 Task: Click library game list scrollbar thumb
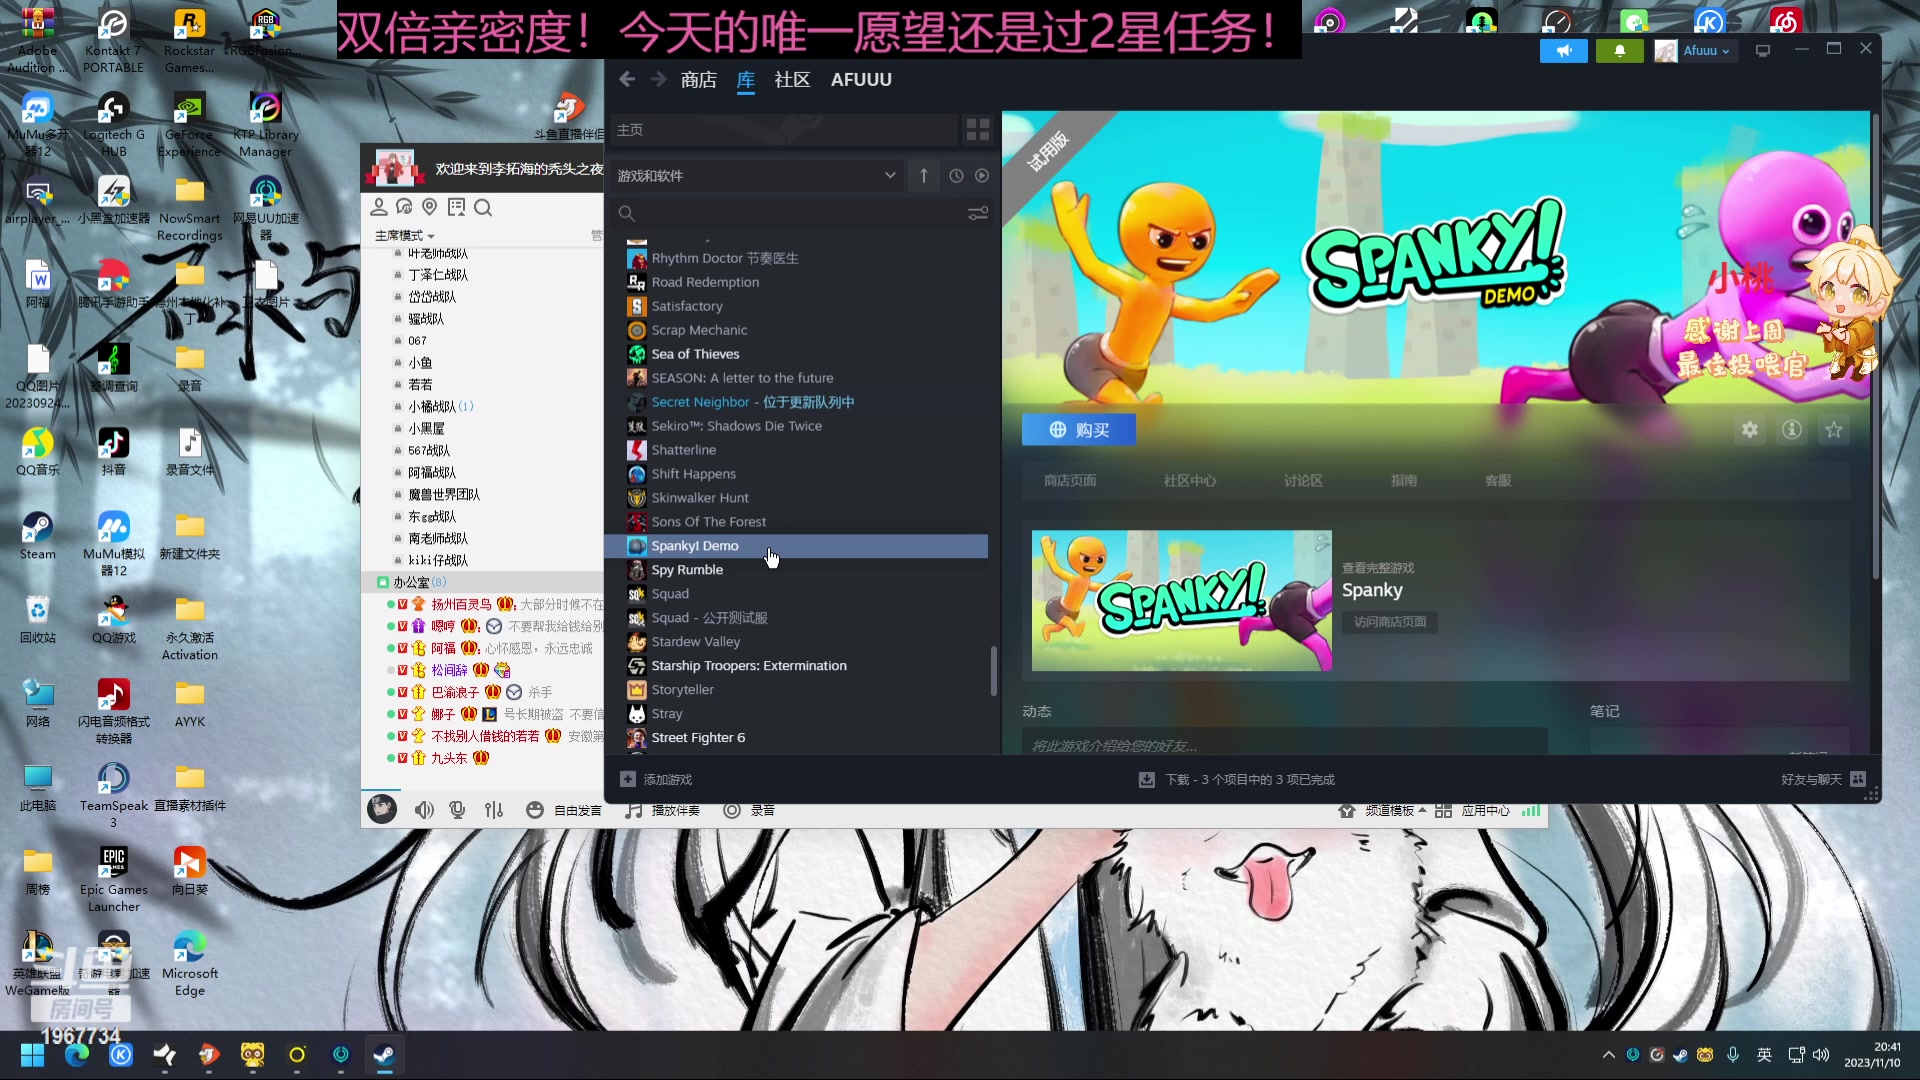[993, 671]
